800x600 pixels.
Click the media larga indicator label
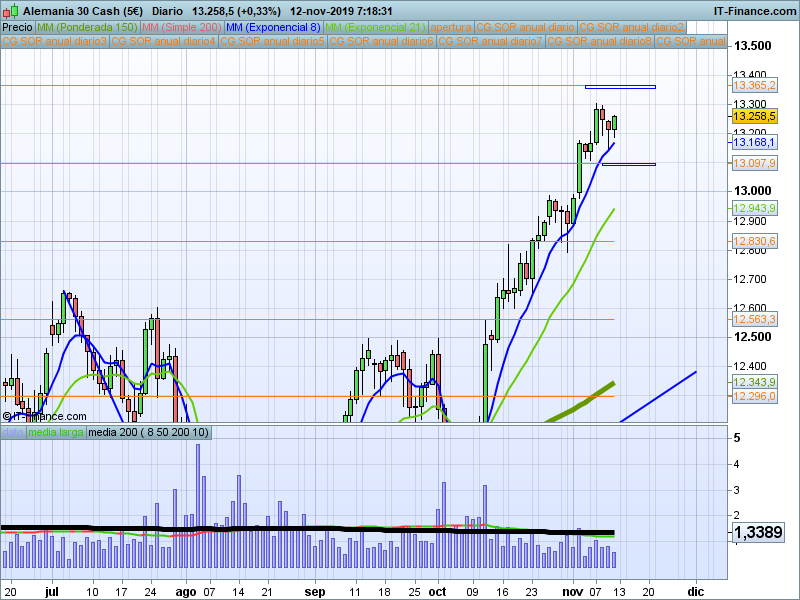pyautogui.click(x=56, y=433)
